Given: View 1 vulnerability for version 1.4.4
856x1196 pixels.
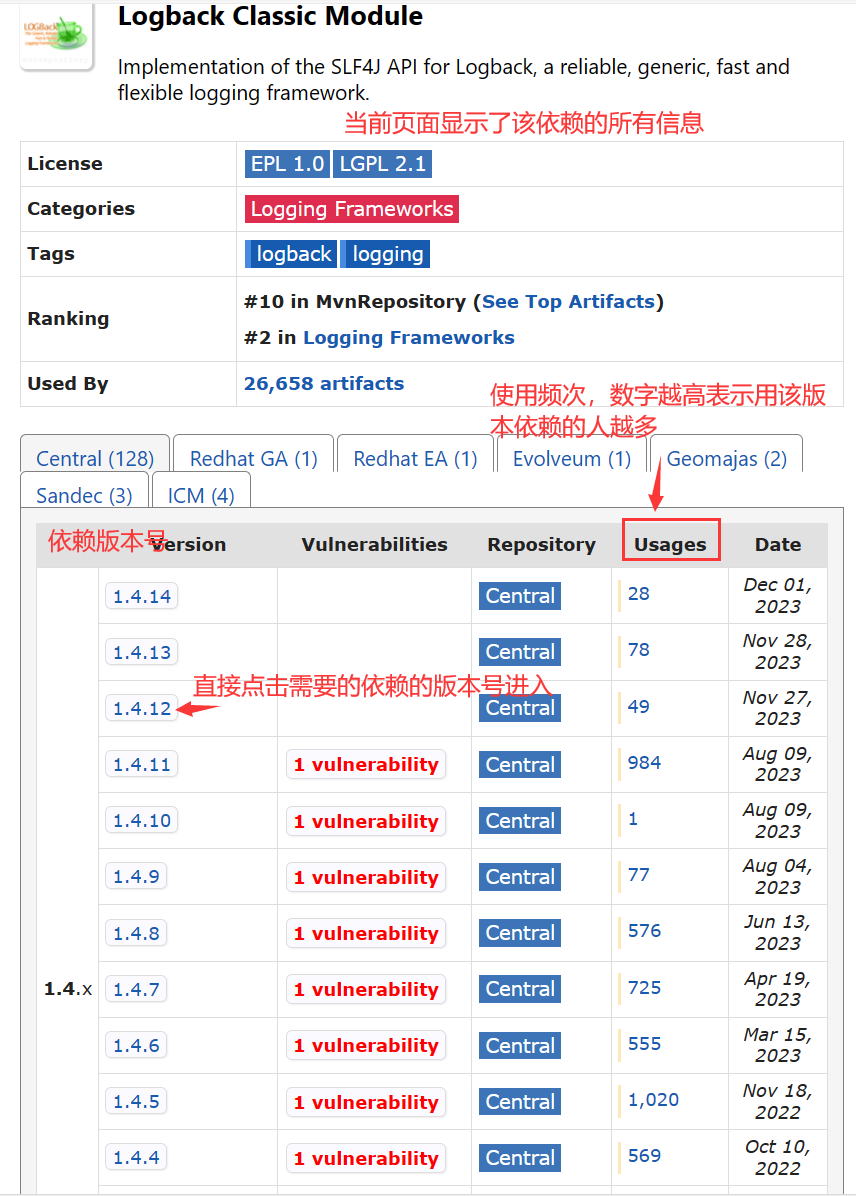Looking at the screenshot, I should 366,1158.
